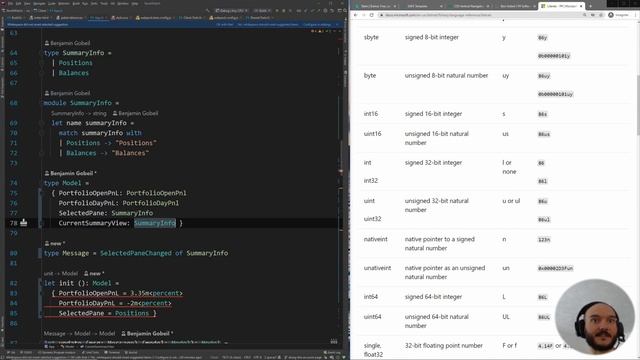Click 'uint16' type in the literals table
This screenshot has width=640, height=360.
click(x=372, y=133)
